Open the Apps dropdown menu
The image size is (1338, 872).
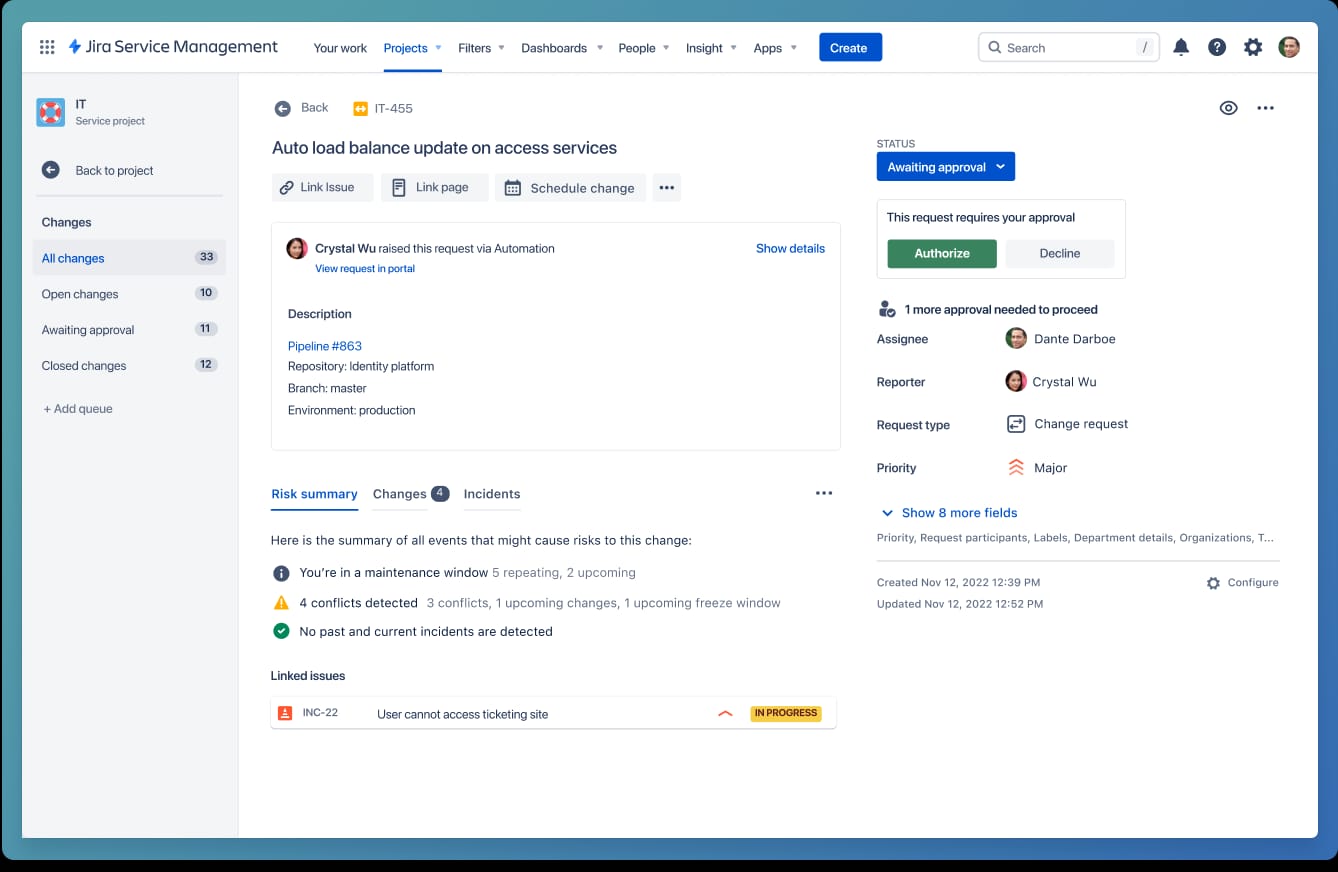[775, 48]
